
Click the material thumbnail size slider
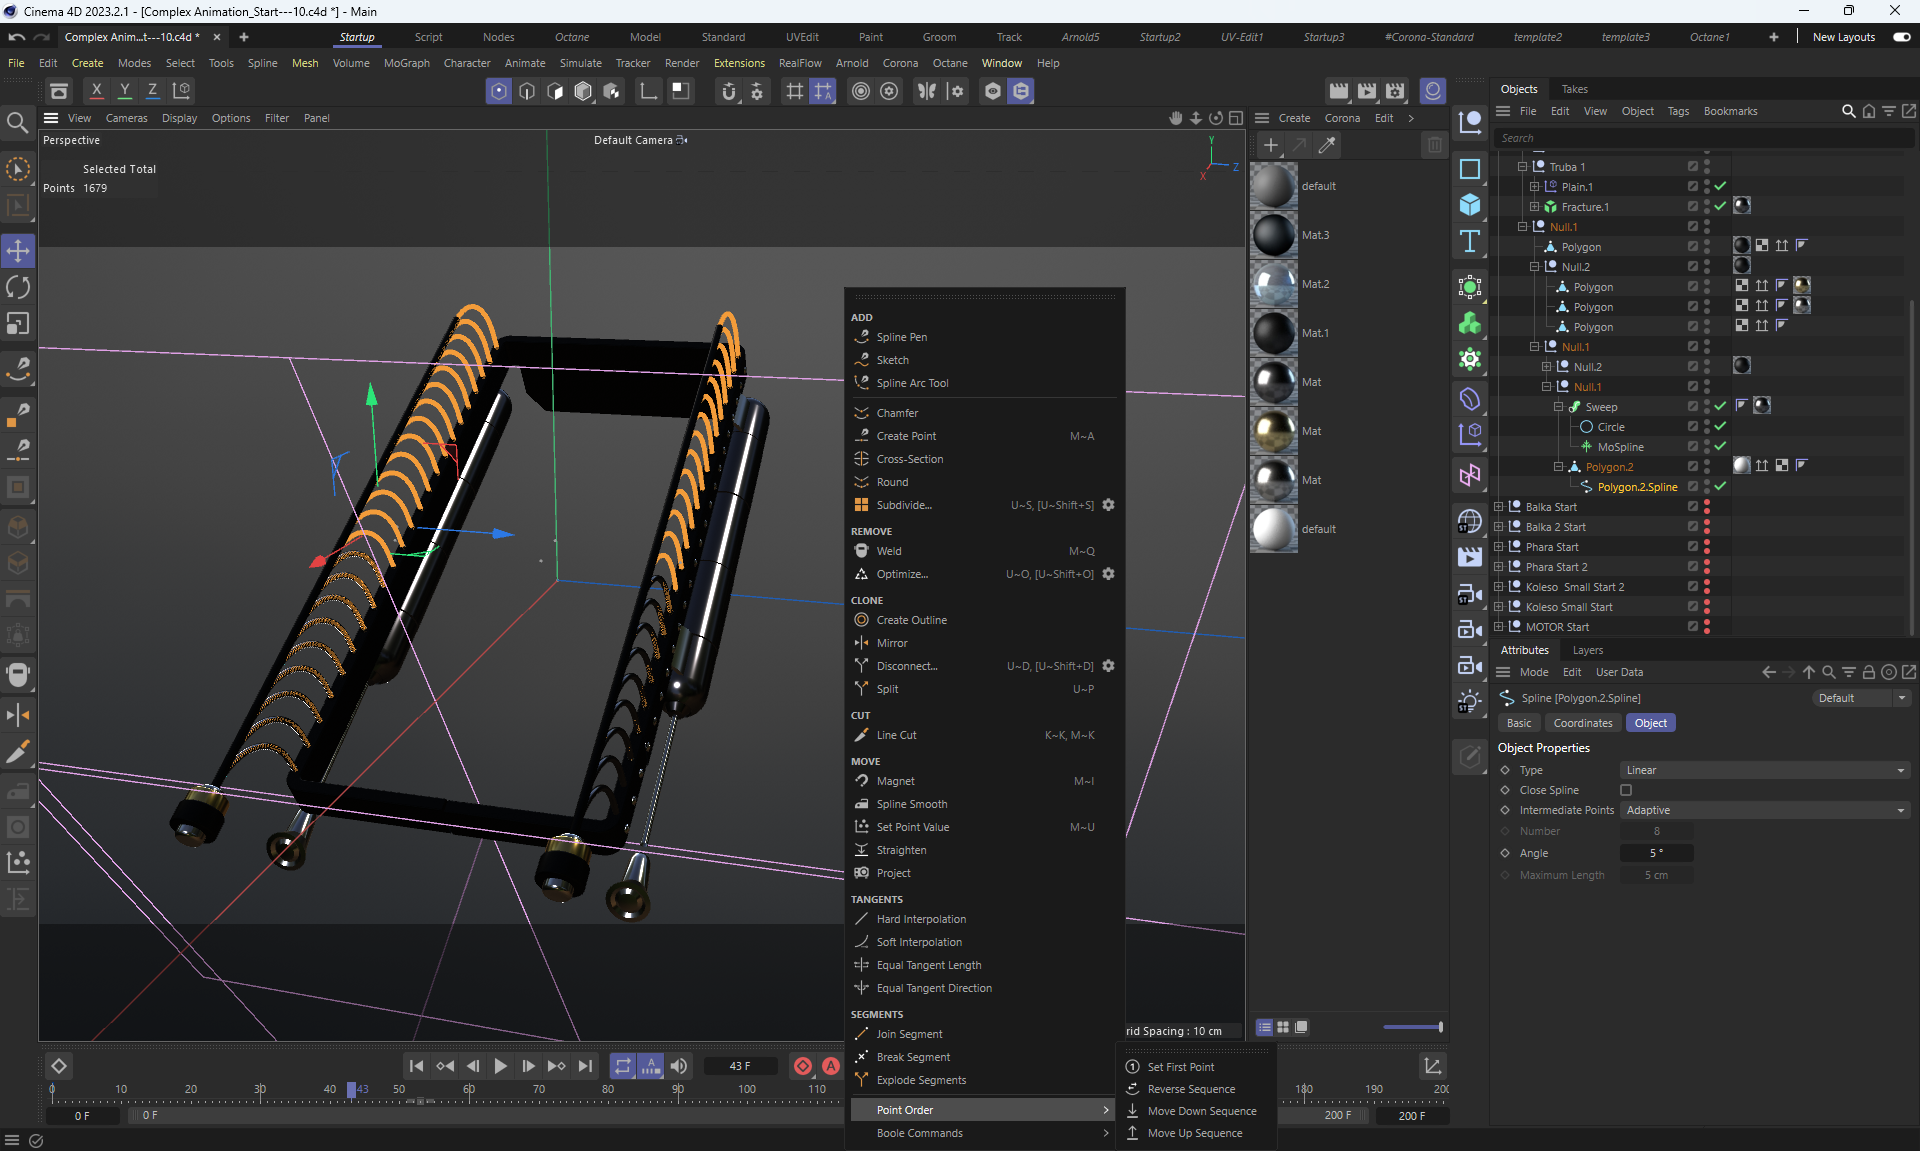click(x=1412, y=1027)
